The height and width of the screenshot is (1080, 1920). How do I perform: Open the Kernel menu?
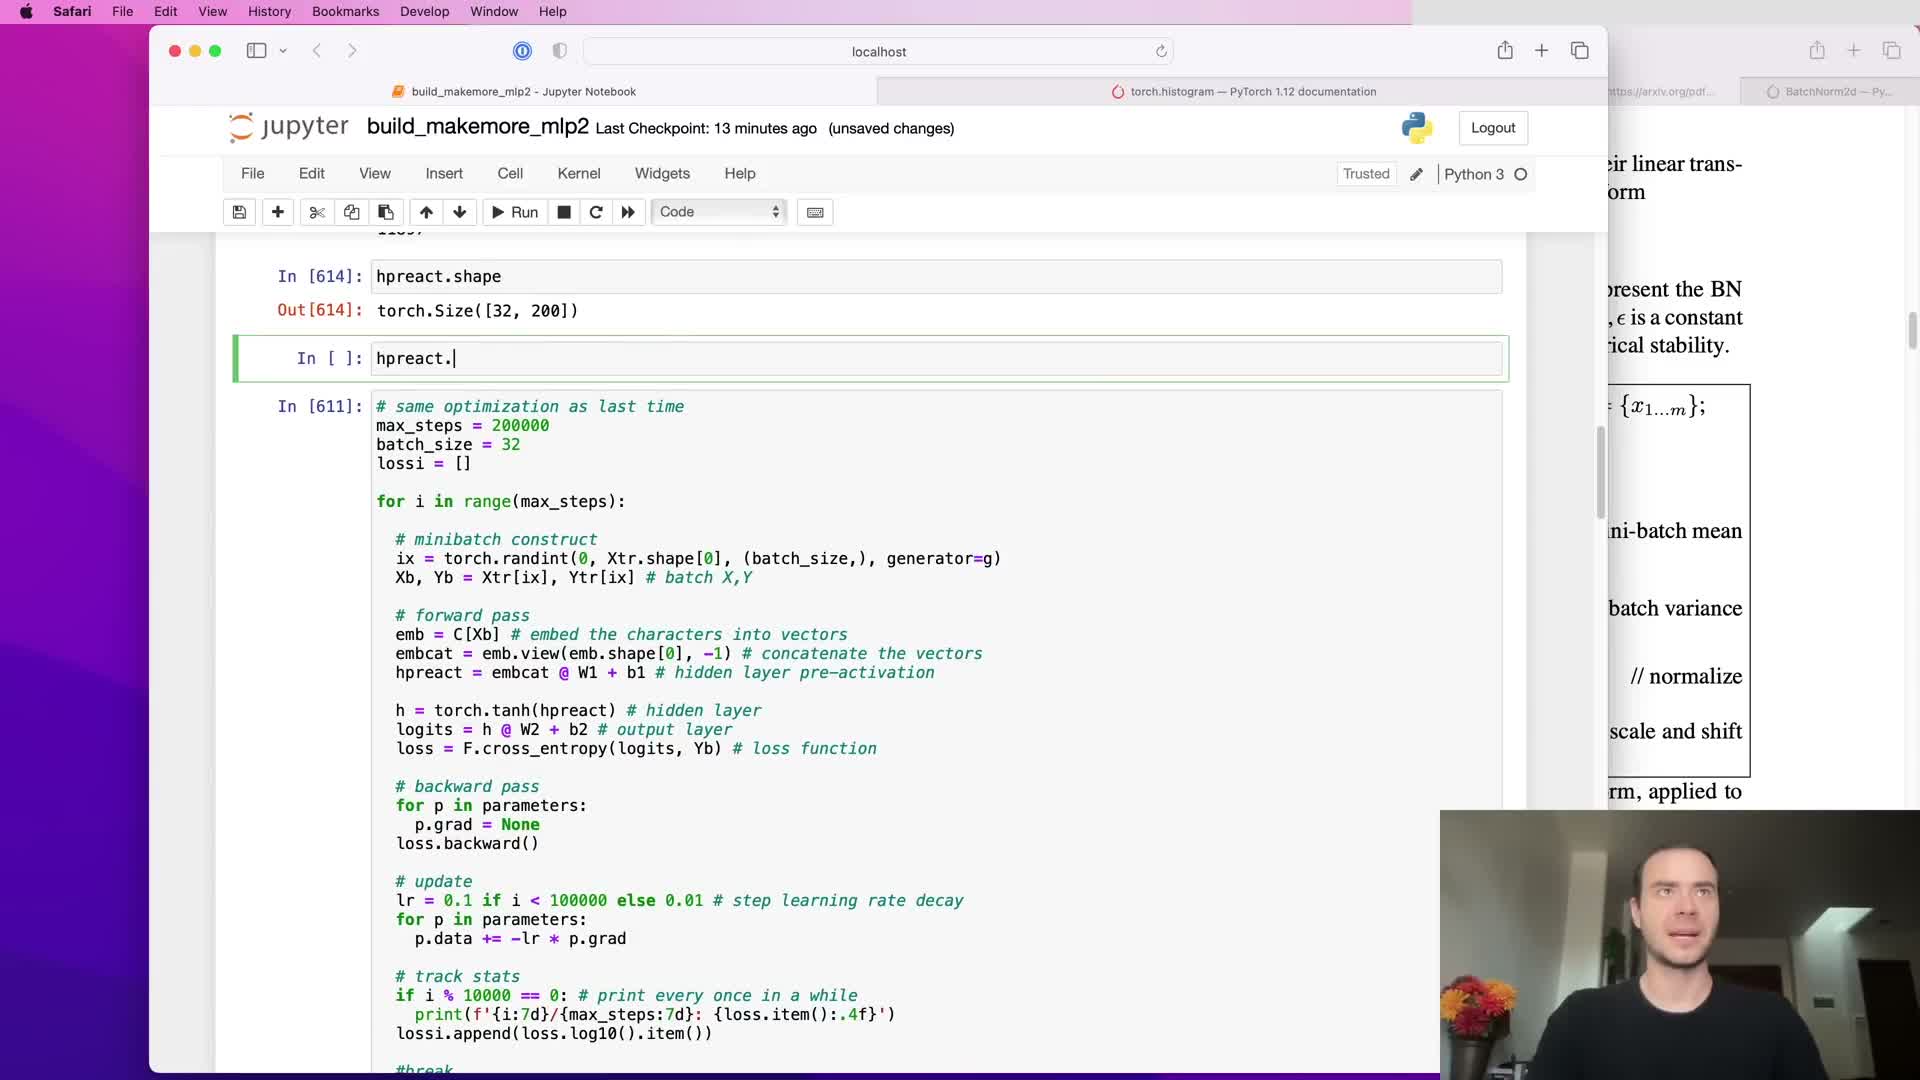pyautogui.click(x=578, y=174)
